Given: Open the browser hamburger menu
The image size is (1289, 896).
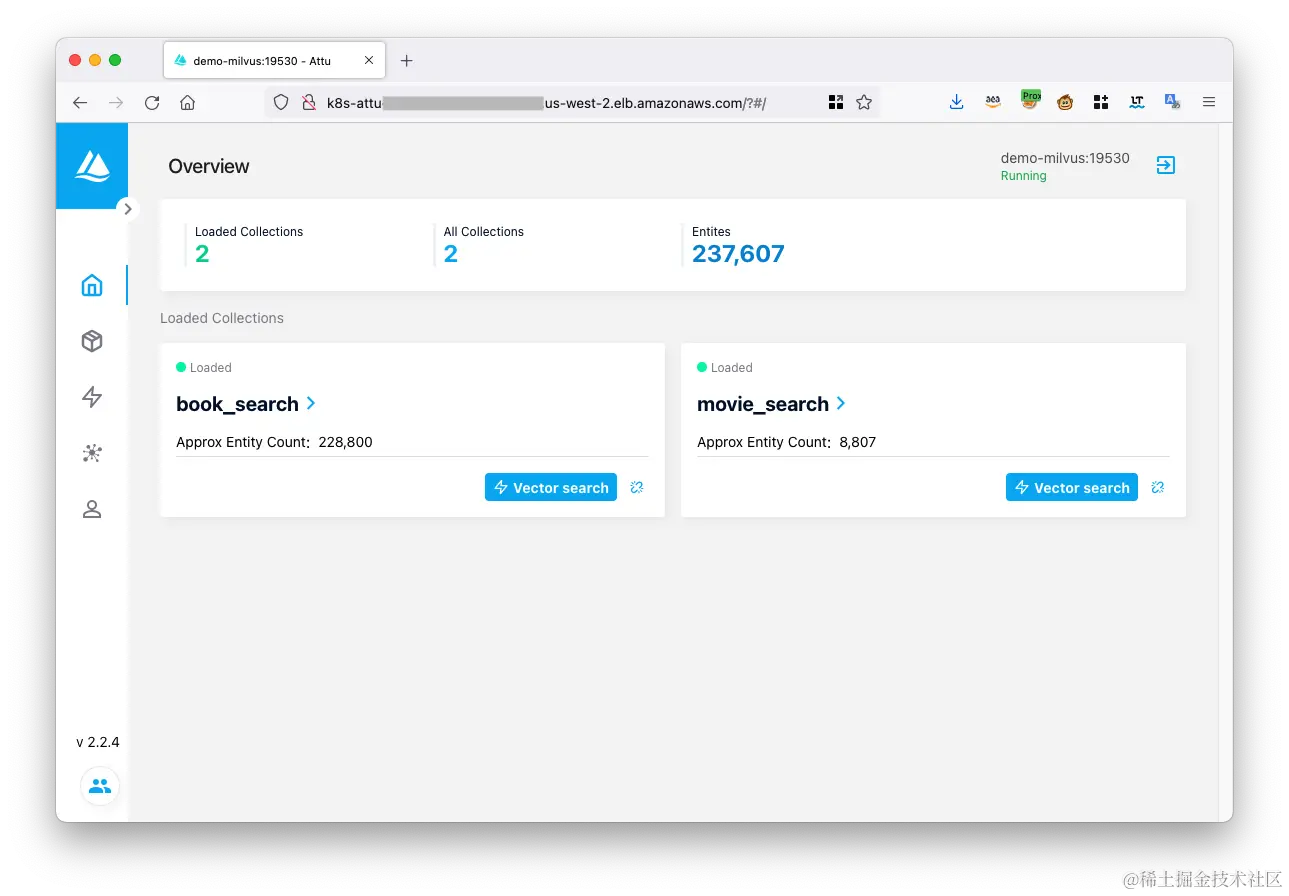Looking at the screenshot, I should pos(1209,102).
